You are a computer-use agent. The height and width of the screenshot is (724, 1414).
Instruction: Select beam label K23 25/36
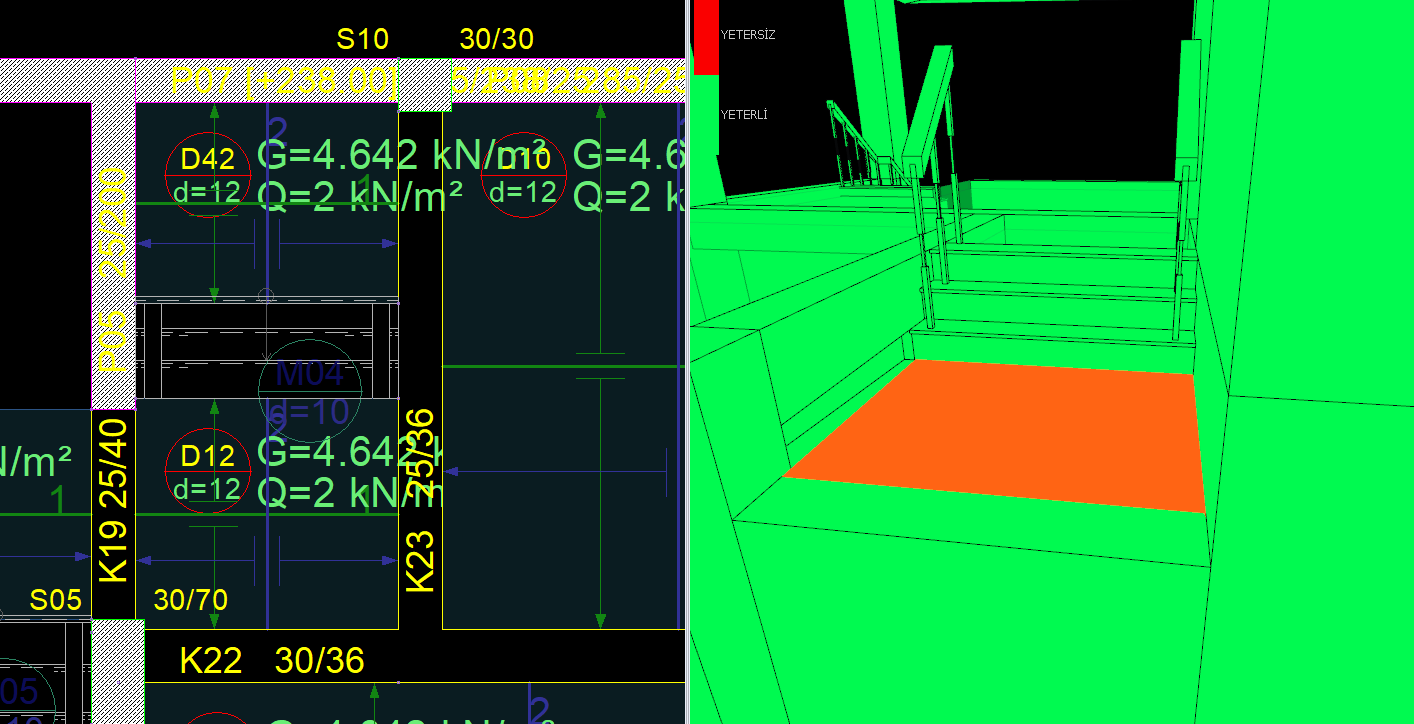click(421, 500)
